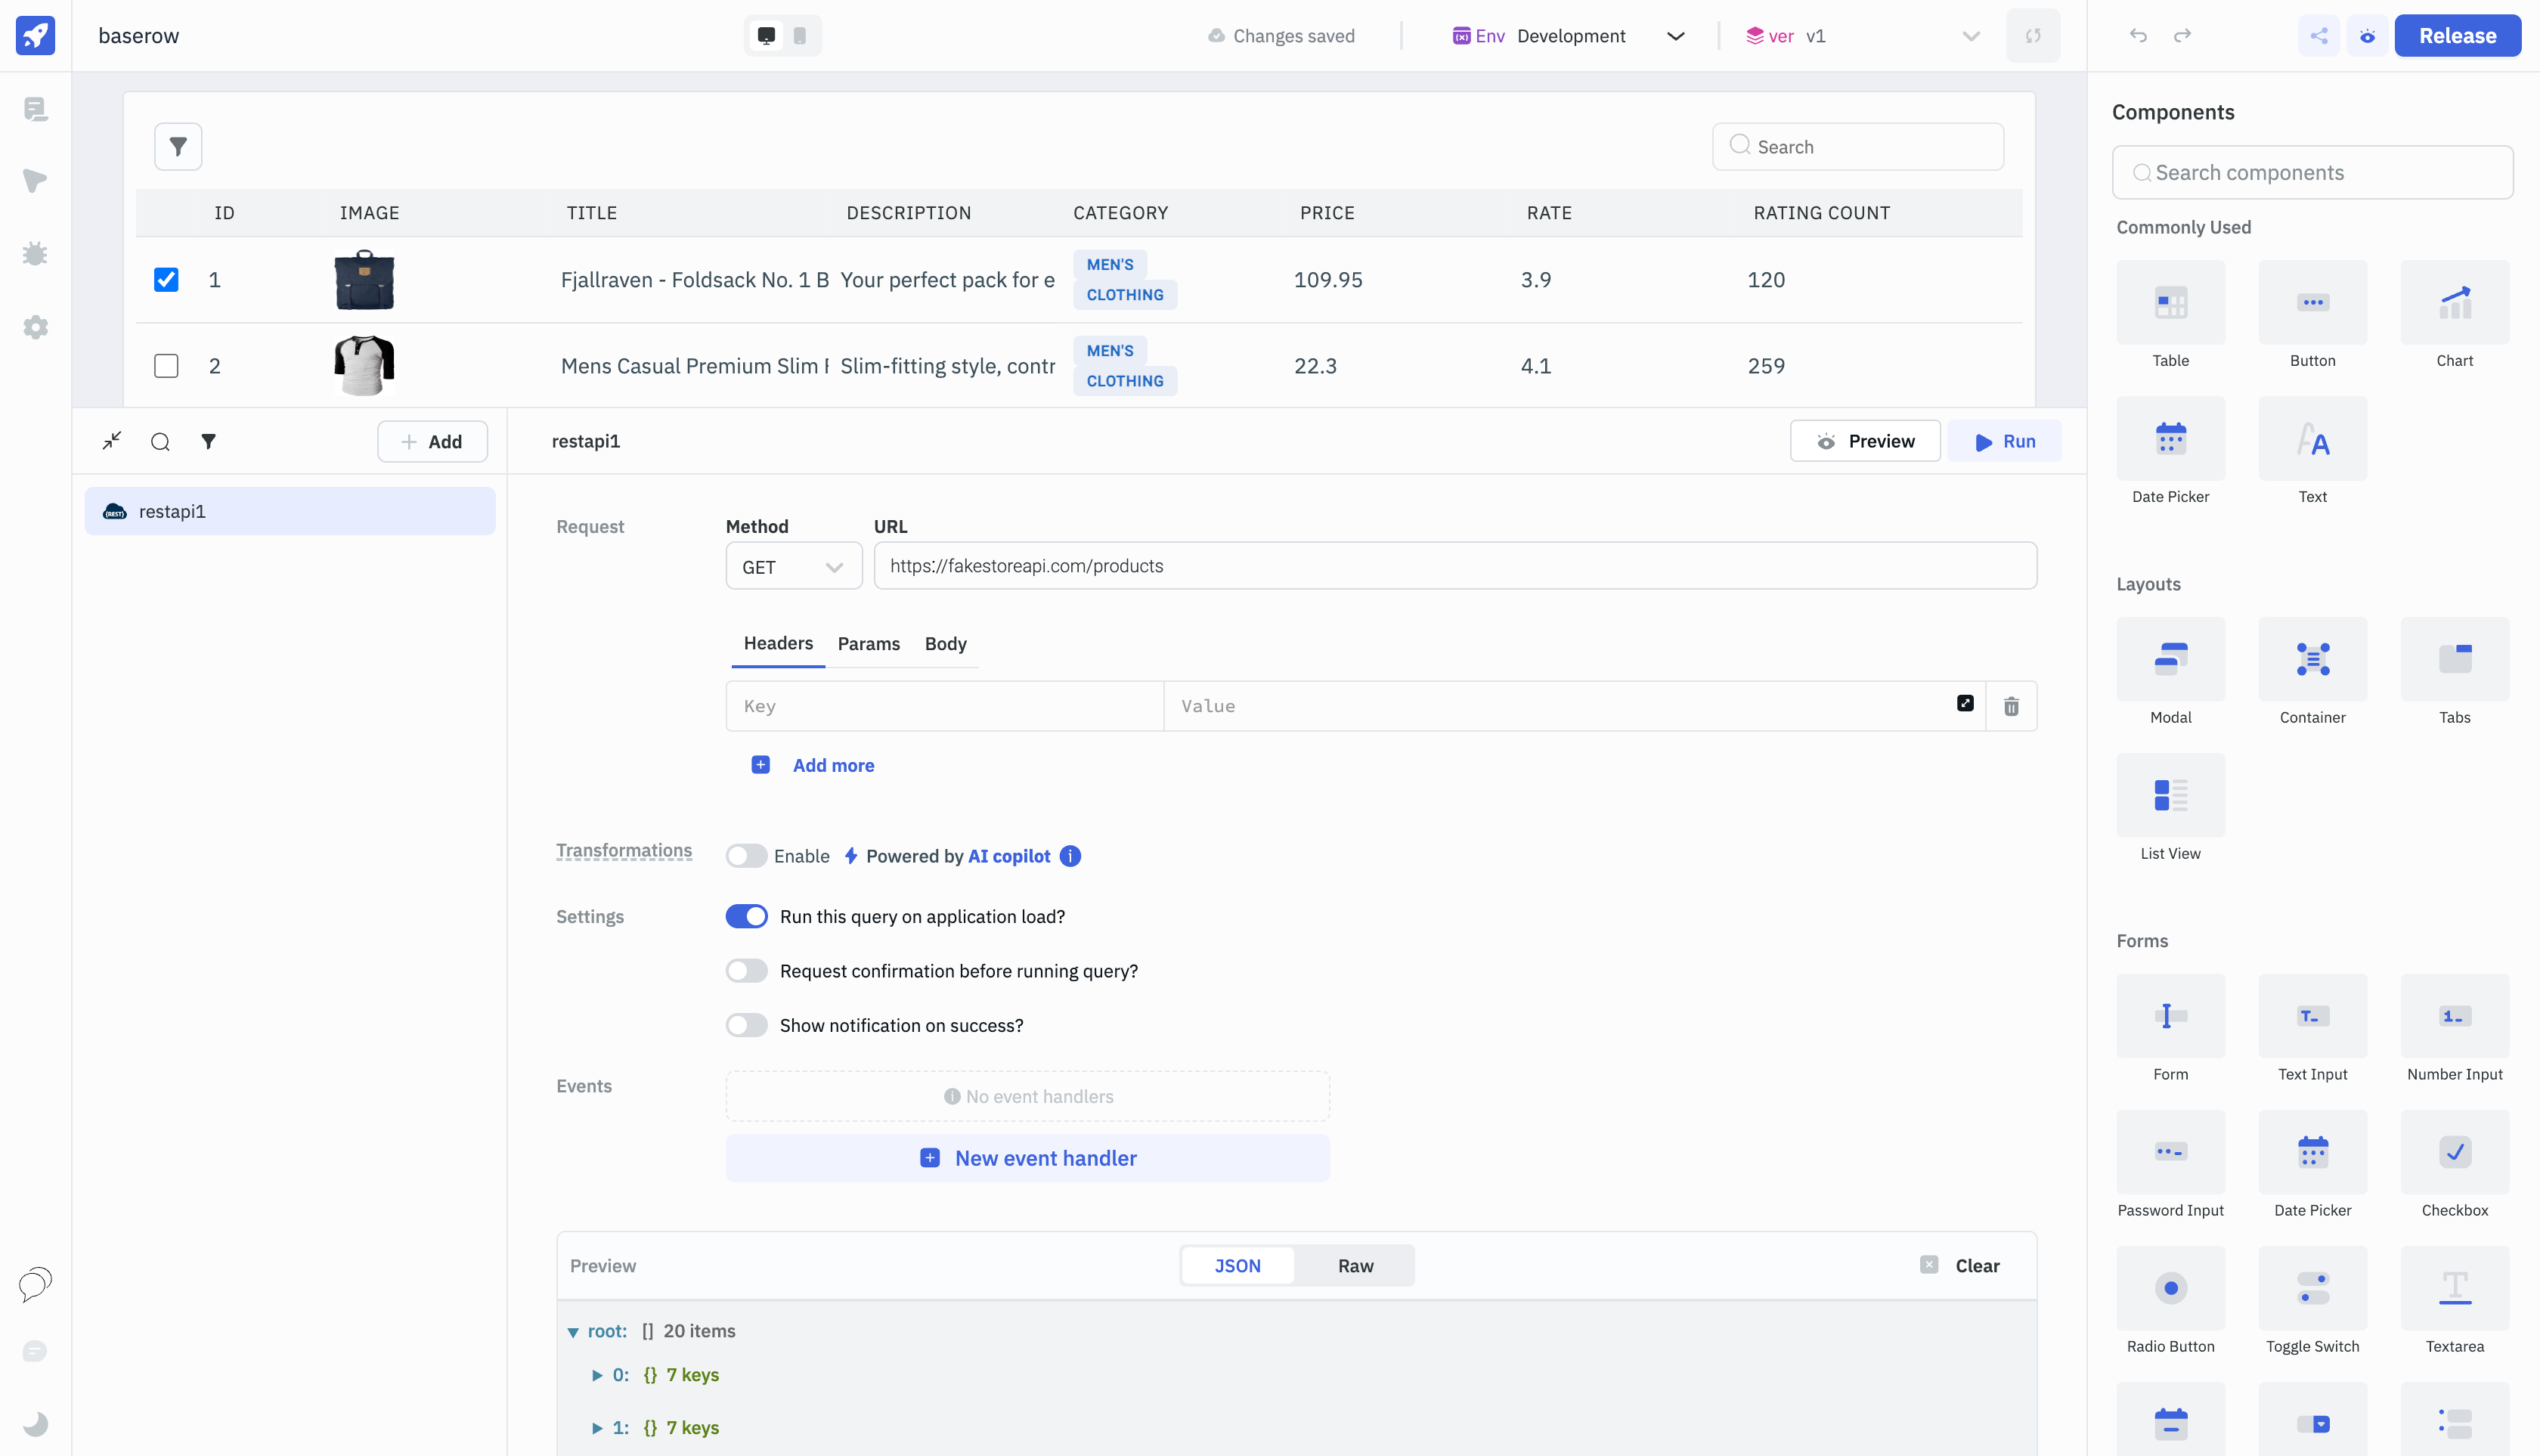Click the undo arrow icon
The height and width of the screenshot is (1456, 2540).
tap(2138, 36)
